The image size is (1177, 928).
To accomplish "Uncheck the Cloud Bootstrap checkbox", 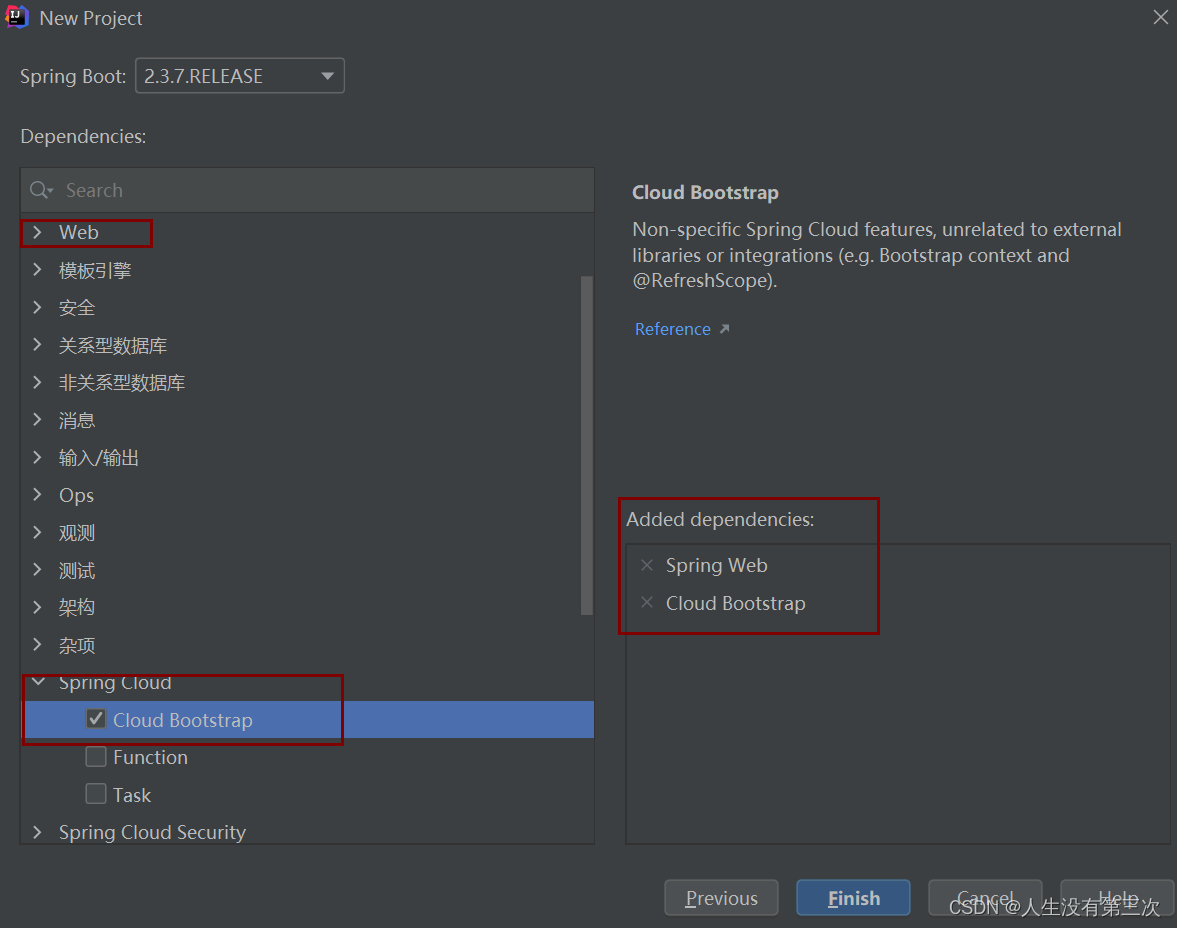I will click(95, 719).
